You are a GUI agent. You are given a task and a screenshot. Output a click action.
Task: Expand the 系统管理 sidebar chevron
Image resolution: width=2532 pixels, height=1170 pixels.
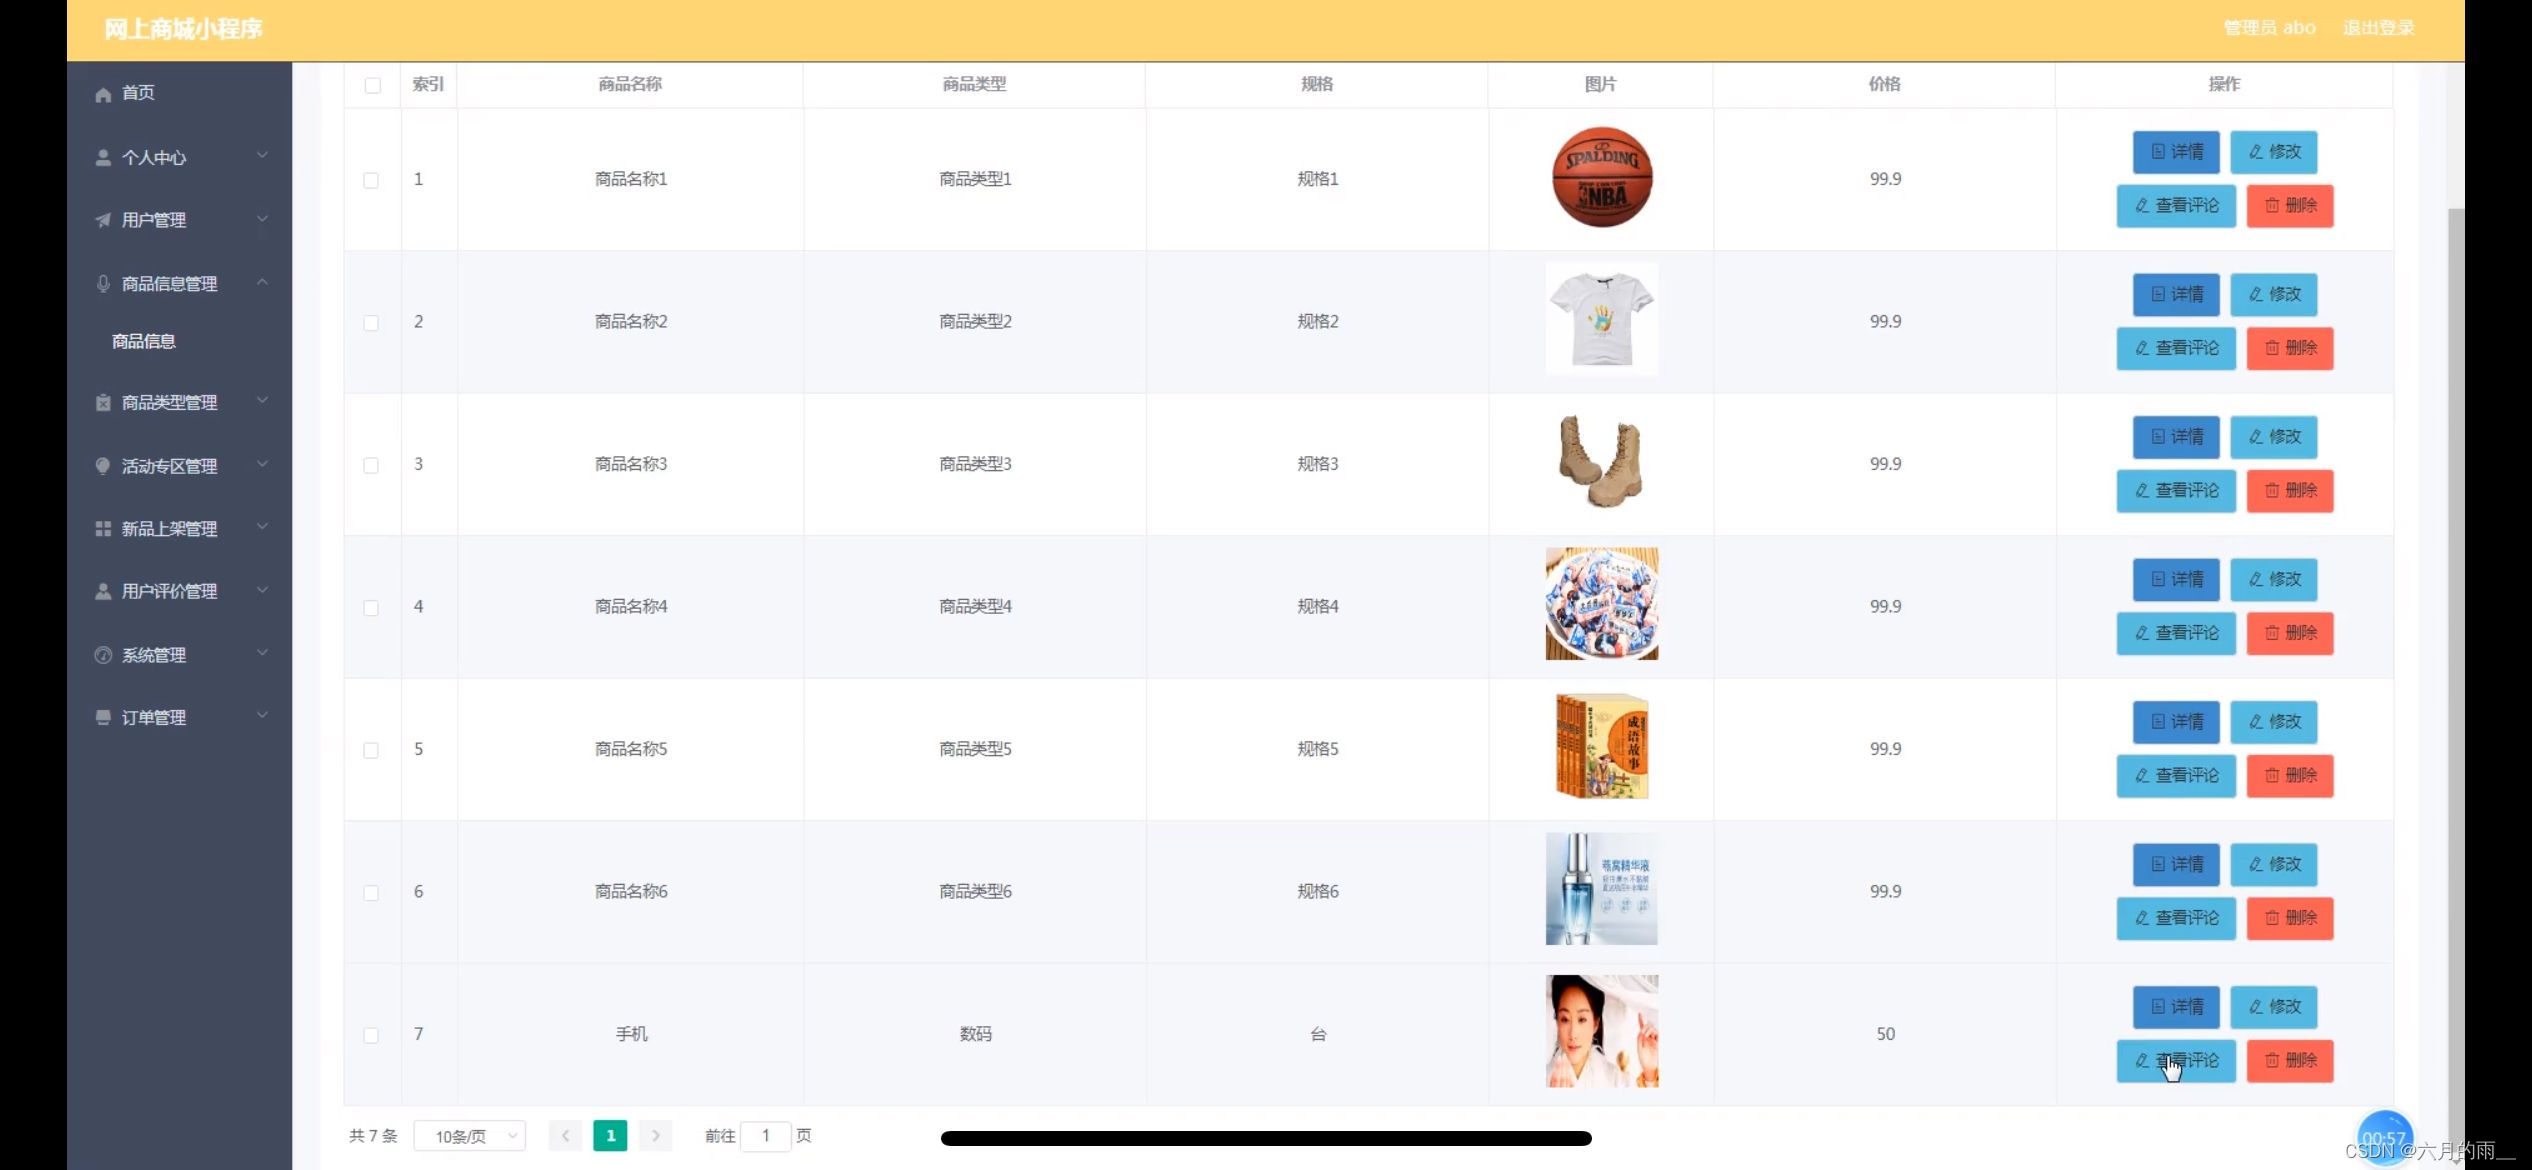262,654
